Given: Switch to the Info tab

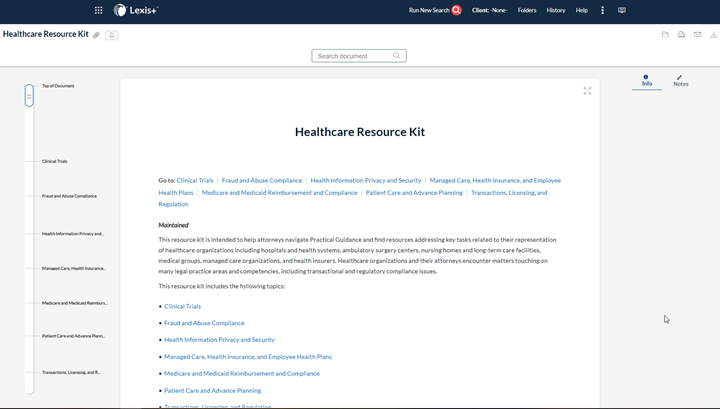Looking at the screenshot, I should (647, 81).
